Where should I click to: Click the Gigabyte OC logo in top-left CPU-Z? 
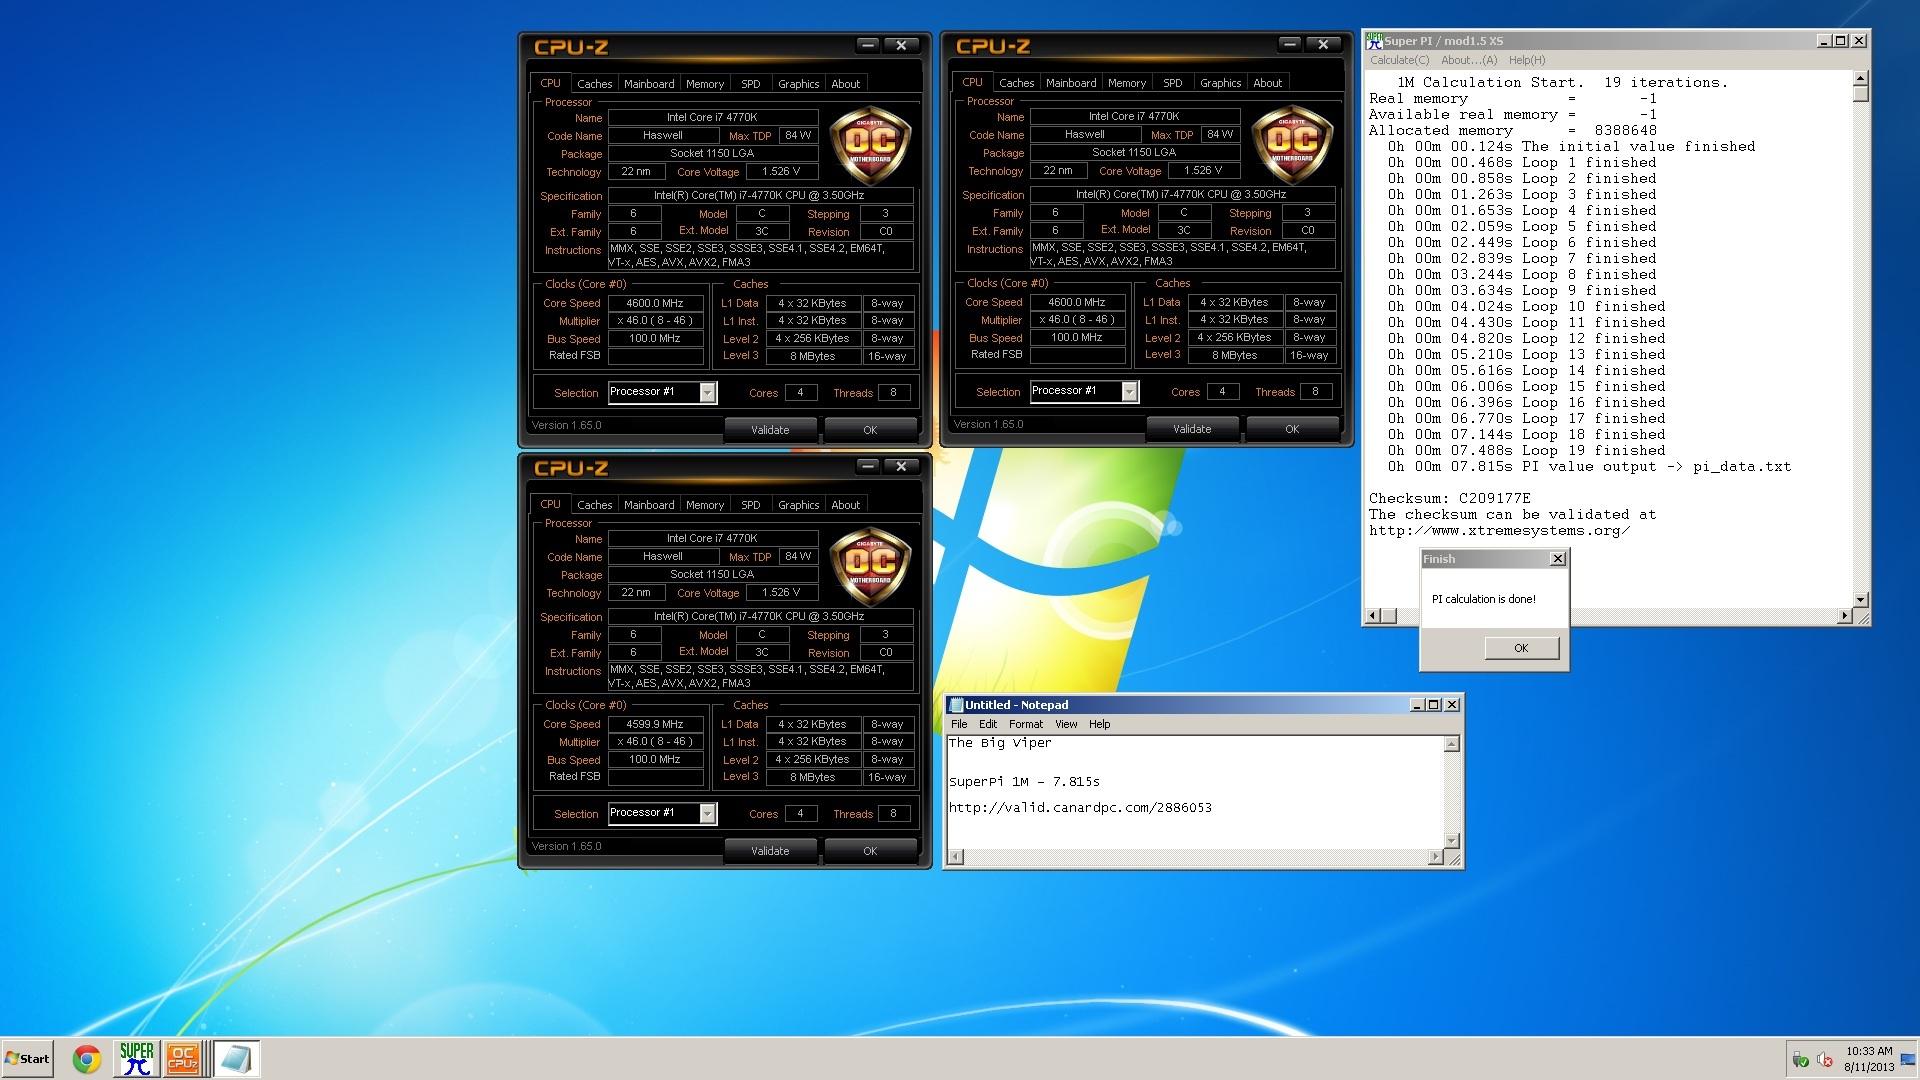click(x=870, y=147)
